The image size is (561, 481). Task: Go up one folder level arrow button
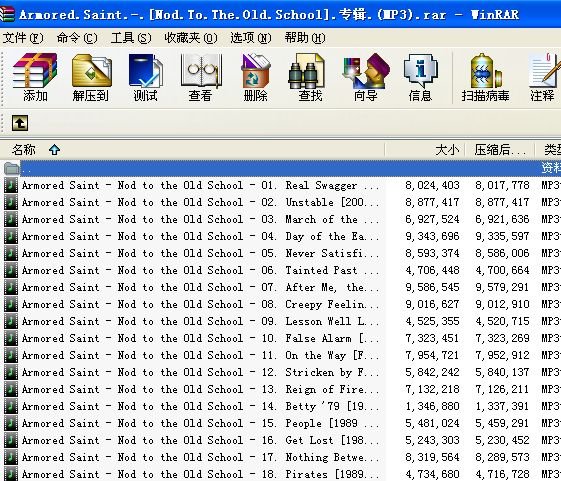[x=20, y=123]
